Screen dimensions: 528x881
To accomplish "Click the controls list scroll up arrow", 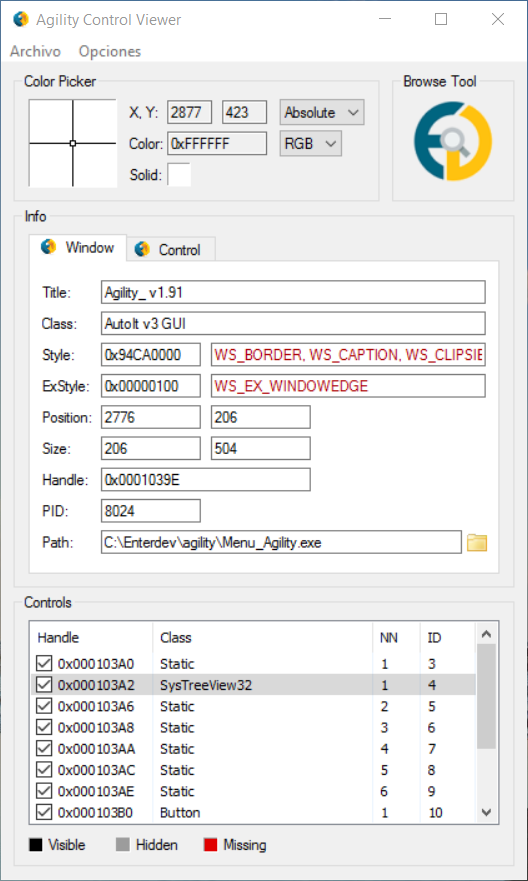I will pyautogui.click(x=486, y=633).
